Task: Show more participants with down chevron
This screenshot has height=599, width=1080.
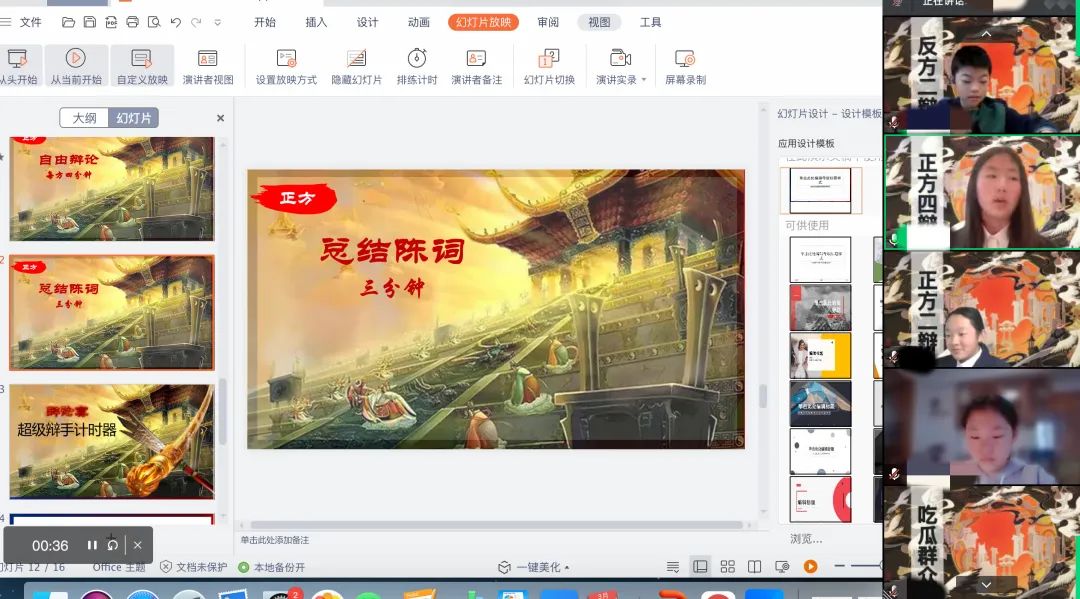Action: click(x=986, y=585)
